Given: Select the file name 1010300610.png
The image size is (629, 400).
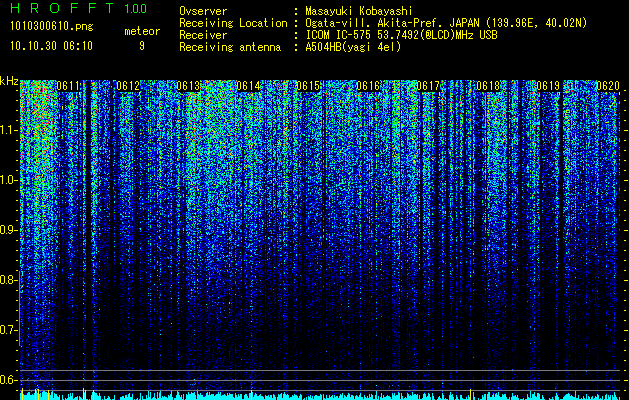Looking at the screenshot, I should click(52, 27).
